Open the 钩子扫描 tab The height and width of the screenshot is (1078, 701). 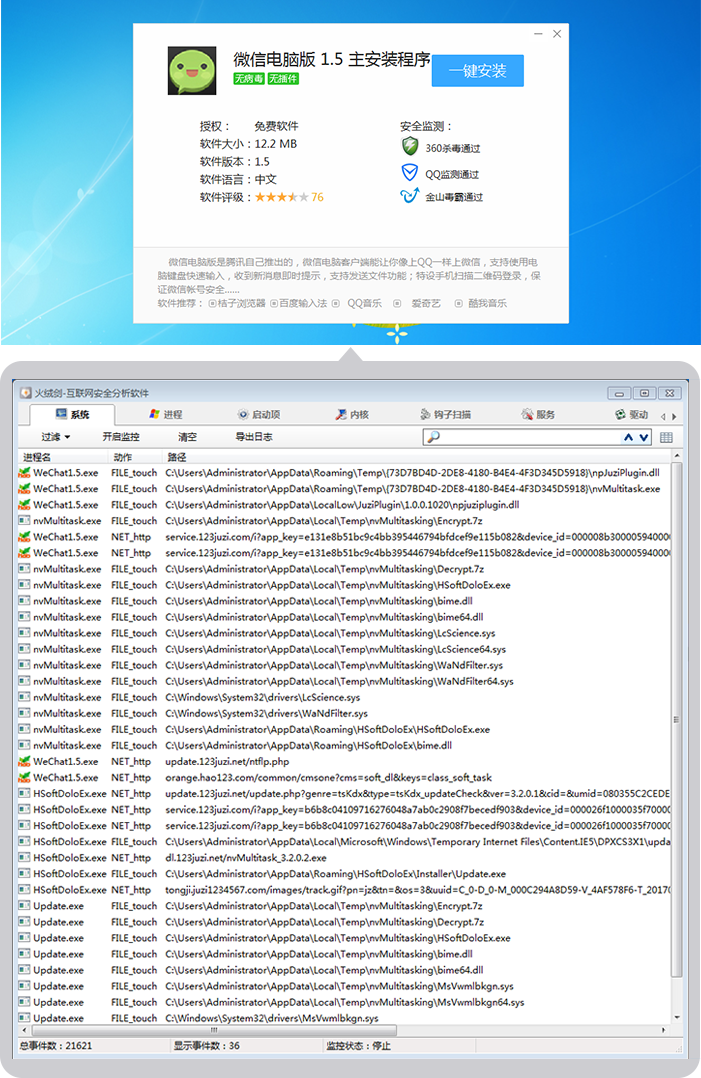click(445, 414)
